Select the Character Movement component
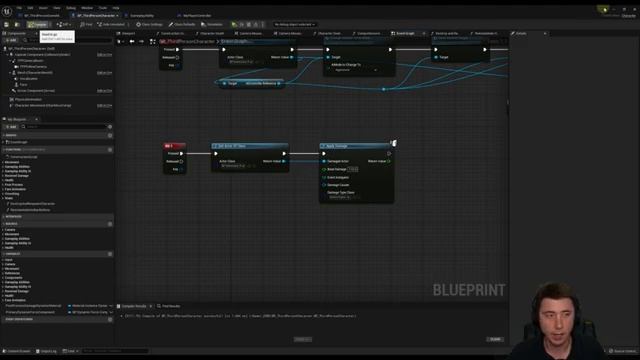 [x=42, y=105]
